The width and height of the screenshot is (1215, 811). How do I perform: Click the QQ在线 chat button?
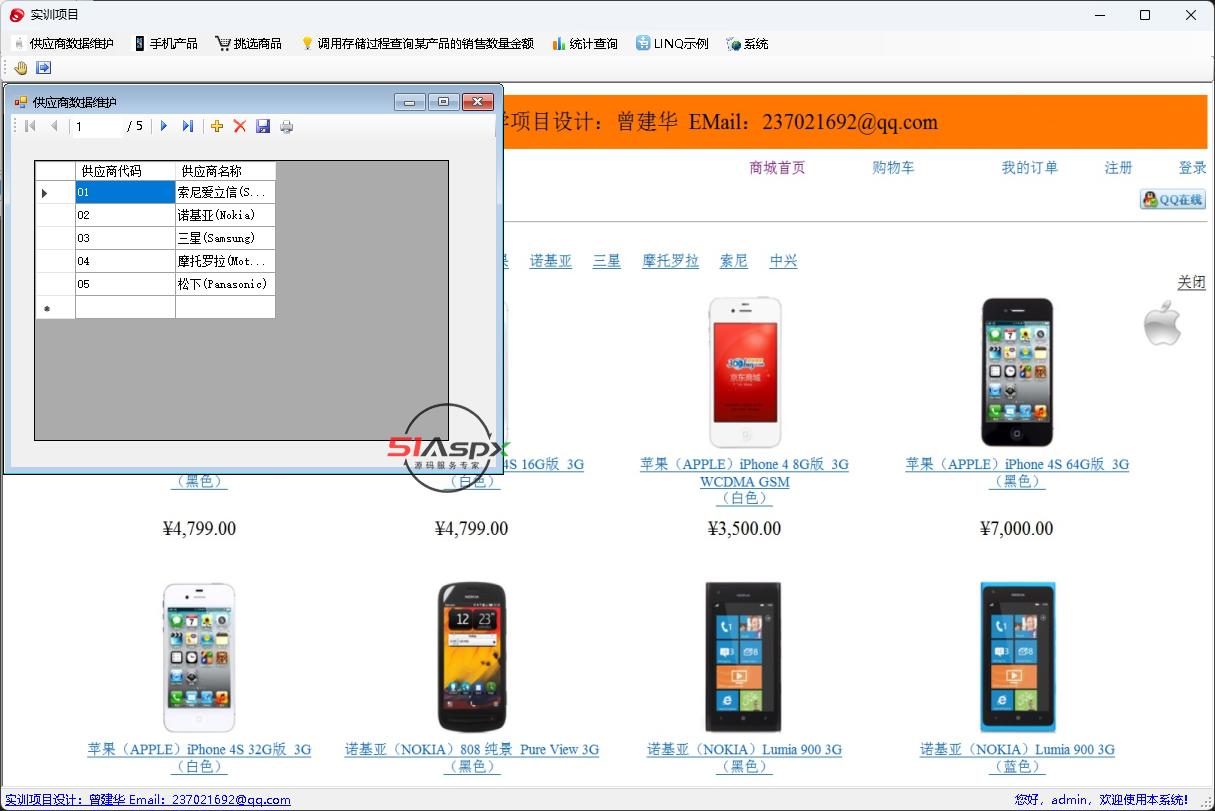pyautogui.click(x=1172, y=199)
